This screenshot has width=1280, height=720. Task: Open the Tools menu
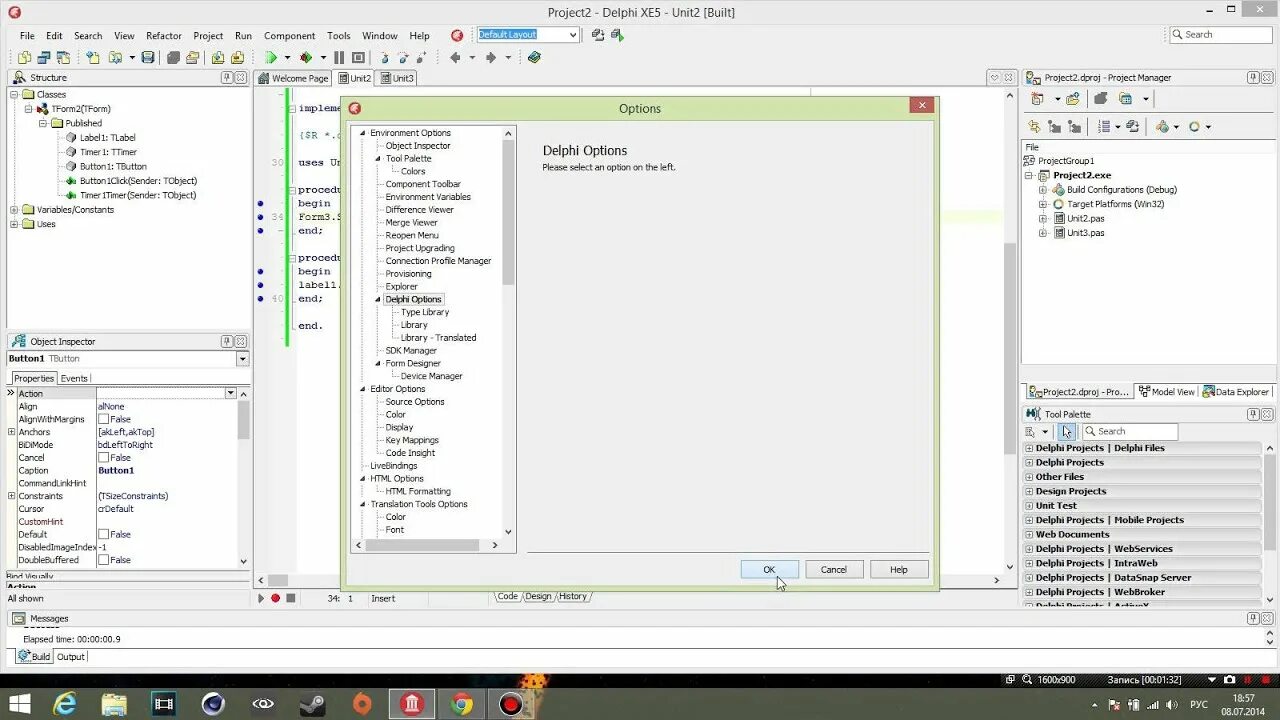(339, 35)
